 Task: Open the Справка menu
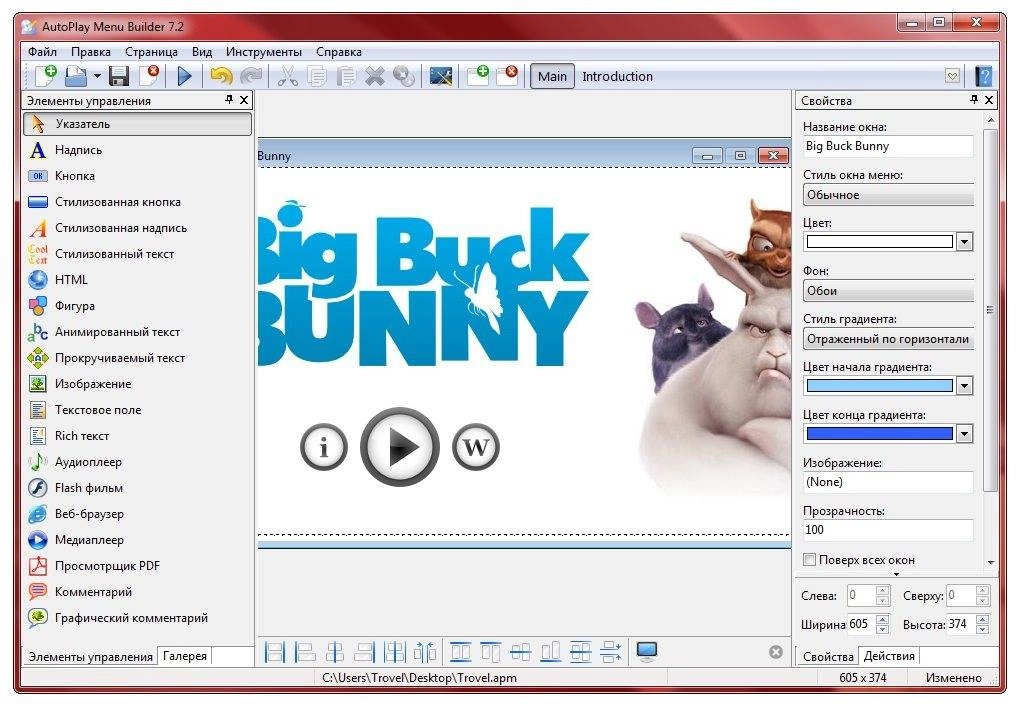338,52
